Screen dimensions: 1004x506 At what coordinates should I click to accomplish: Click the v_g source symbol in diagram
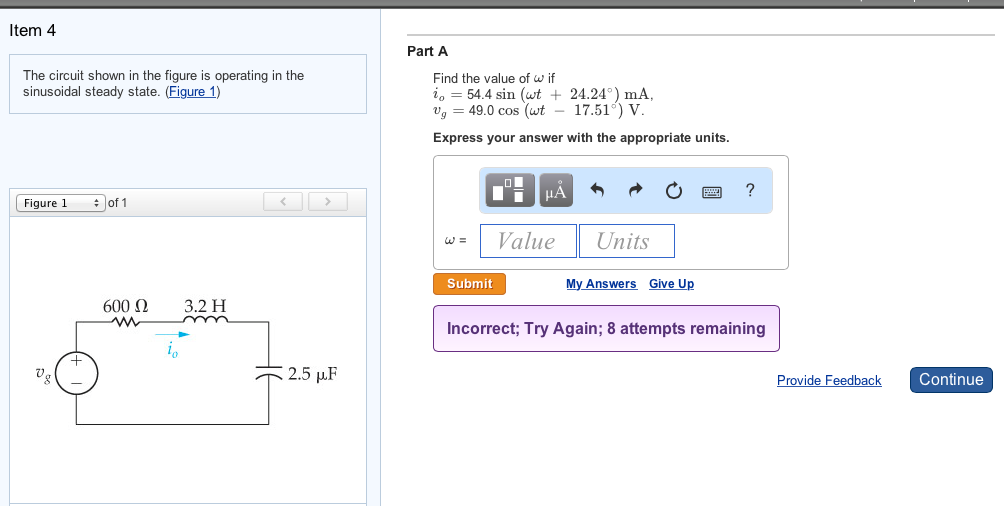(x=76, y=373)
